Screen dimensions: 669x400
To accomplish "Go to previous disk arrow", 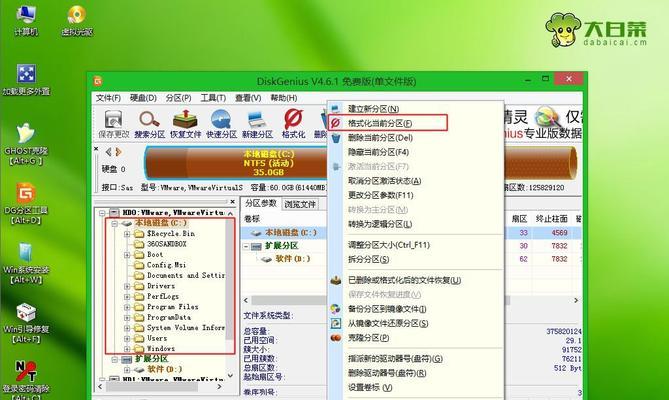I will pyautogui.click(x=108, y=152).
